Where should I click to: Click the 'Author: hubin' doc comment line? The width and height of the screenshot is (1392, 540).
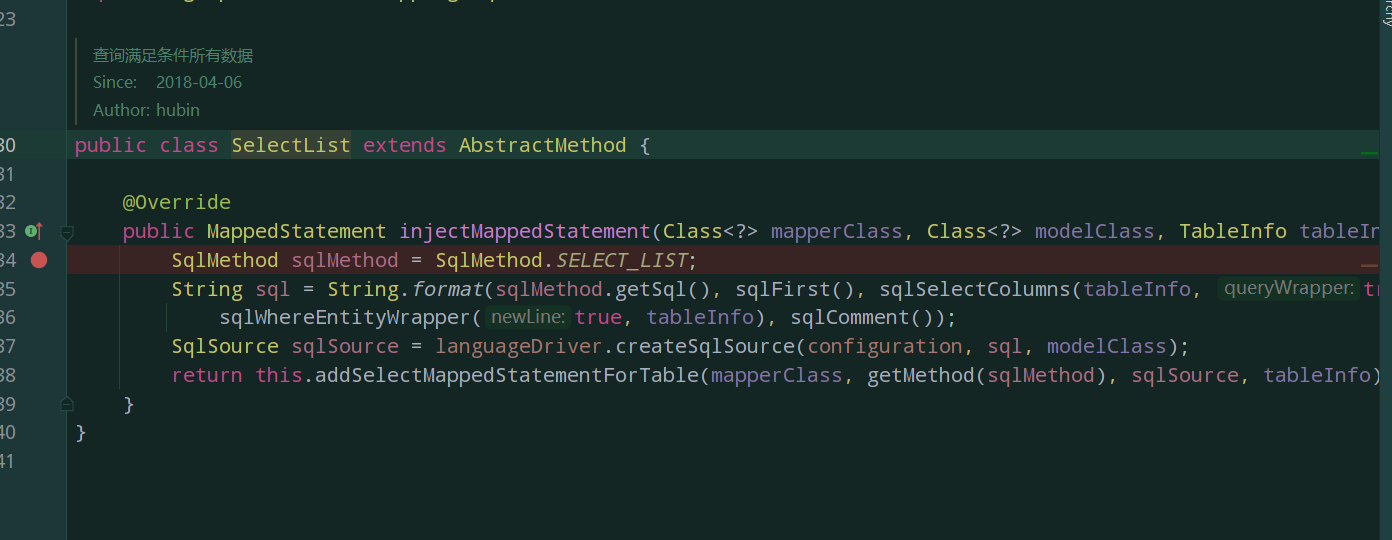[x=146, y=110]
